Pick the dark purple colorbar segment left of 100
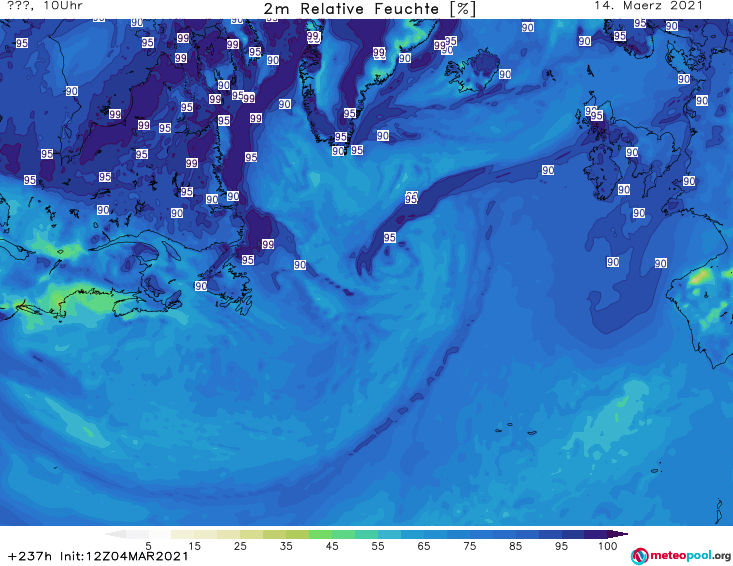This screenshot has height=566, width=733. pos(596,534)
